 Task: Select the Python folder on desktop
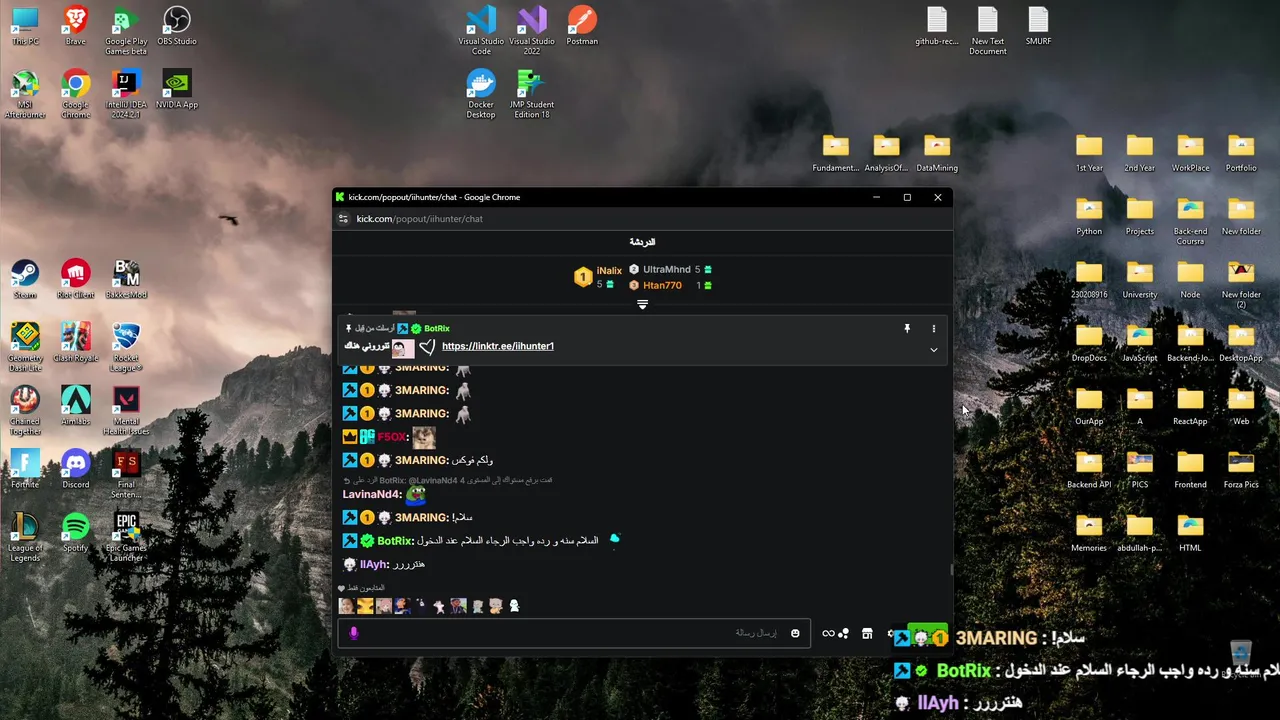(1089, 216)
